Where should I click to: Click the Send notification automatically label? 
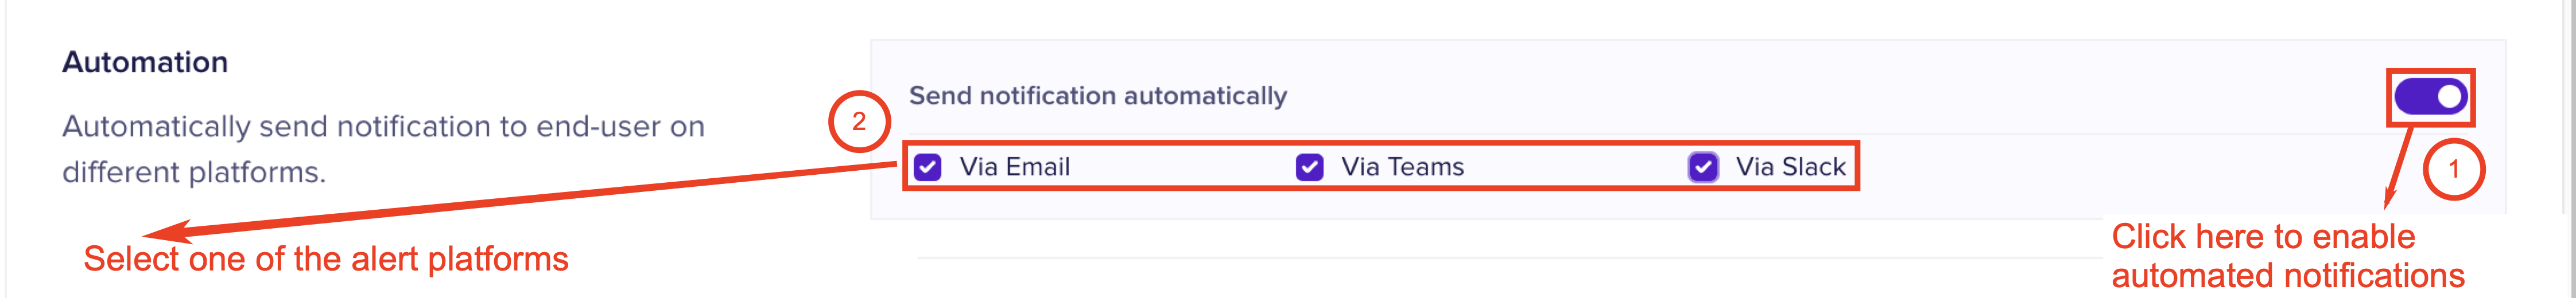pos(1097,96)
